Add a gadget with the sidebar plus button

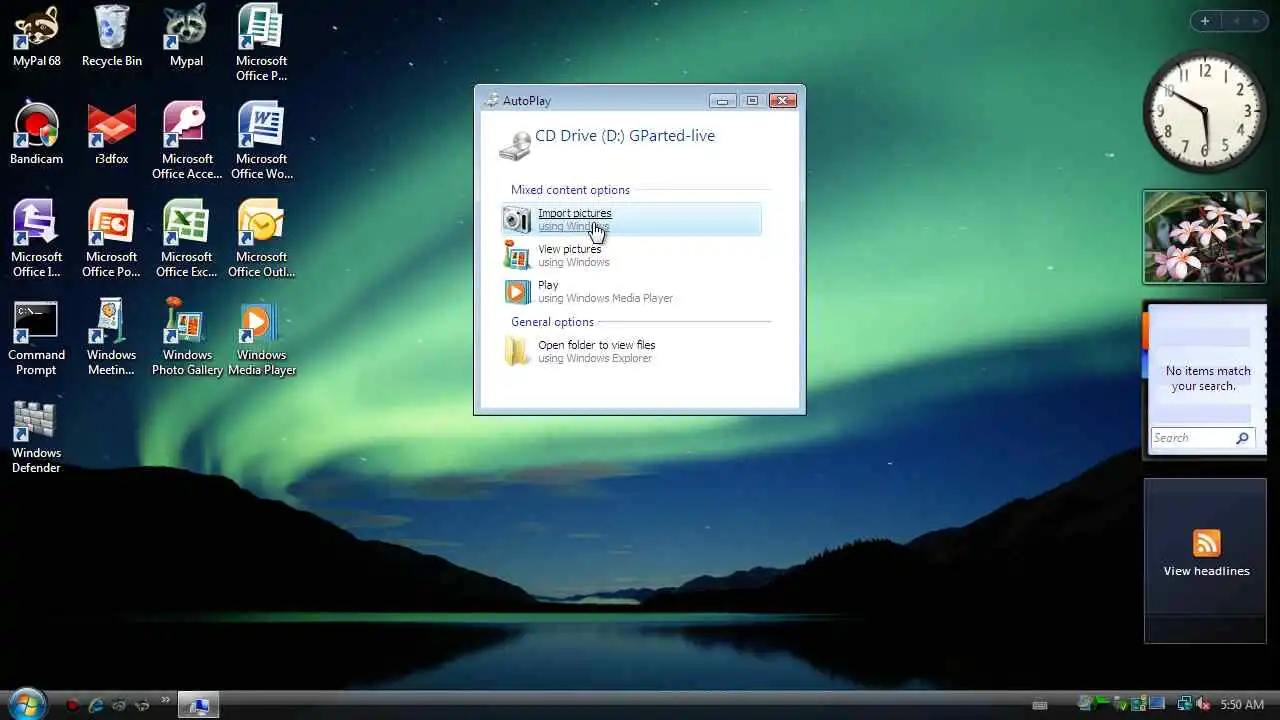click(1205, 21)
